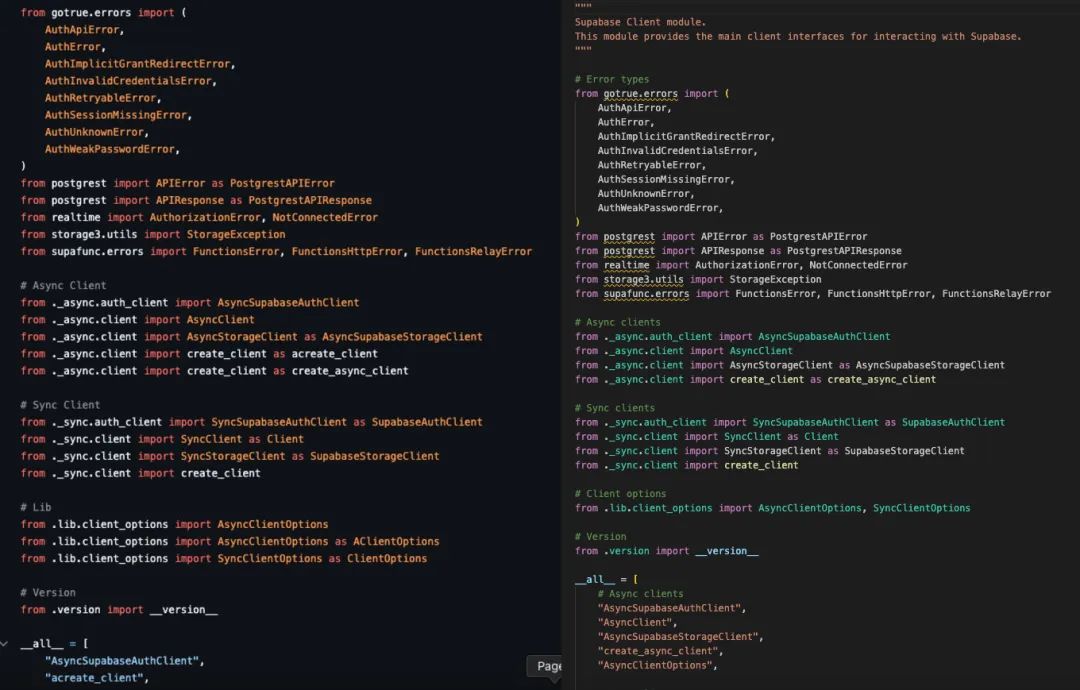Click __version__ import in the left pane
Screen dimensions: 1080x690
pyautogui.click(x=183, y=610)
